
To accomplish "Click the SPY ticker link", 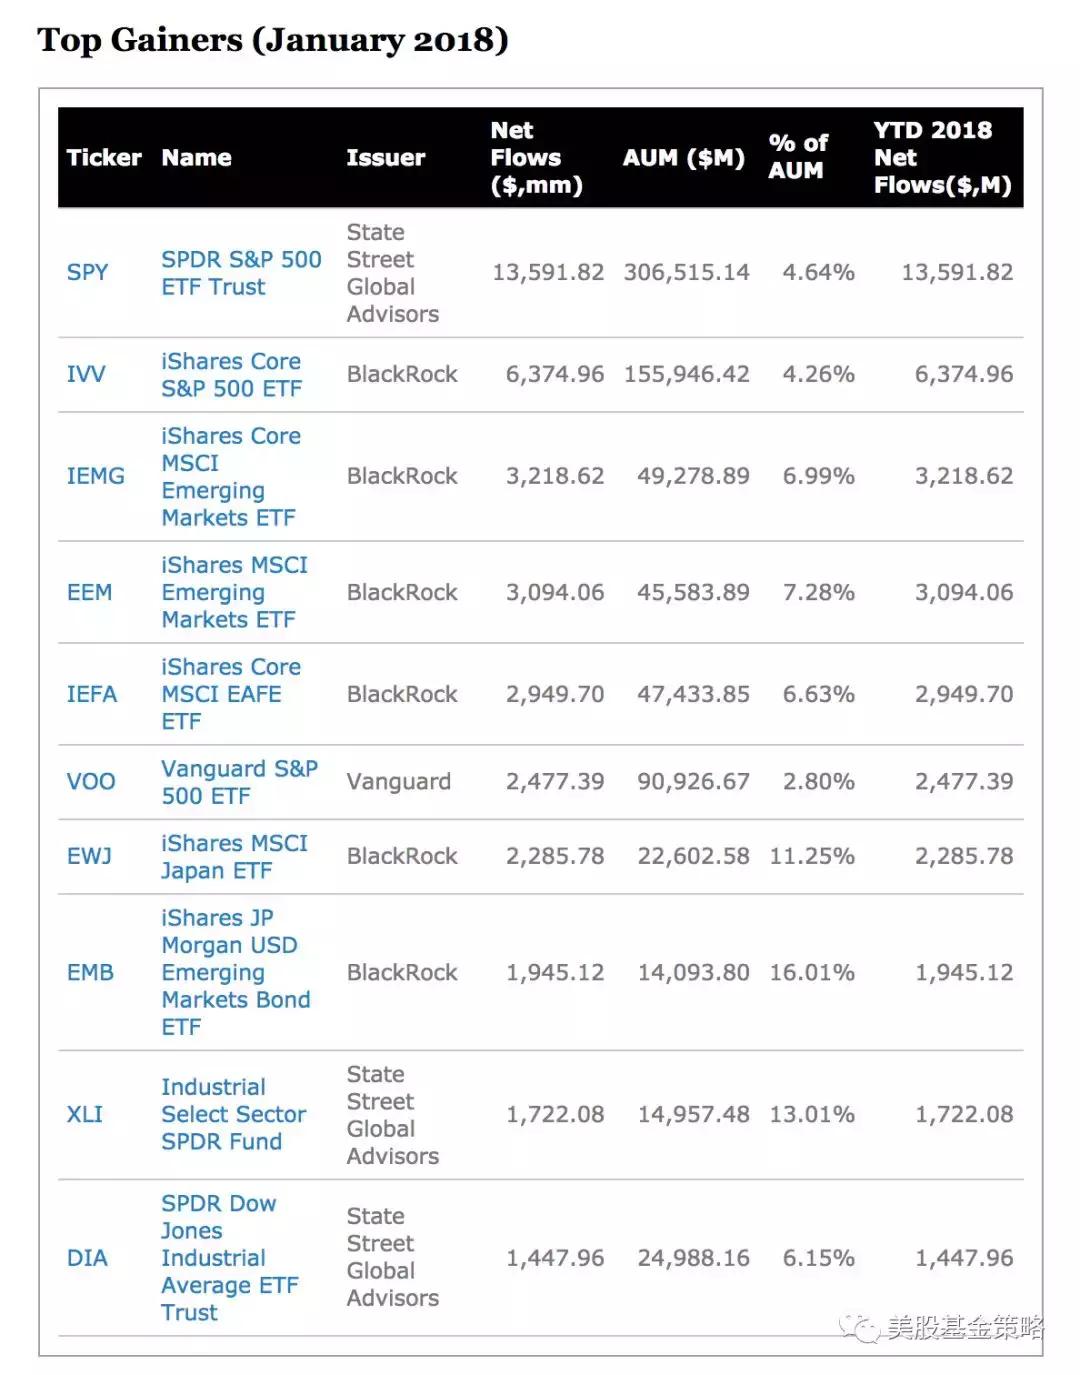I will click(x=87, y=272).
